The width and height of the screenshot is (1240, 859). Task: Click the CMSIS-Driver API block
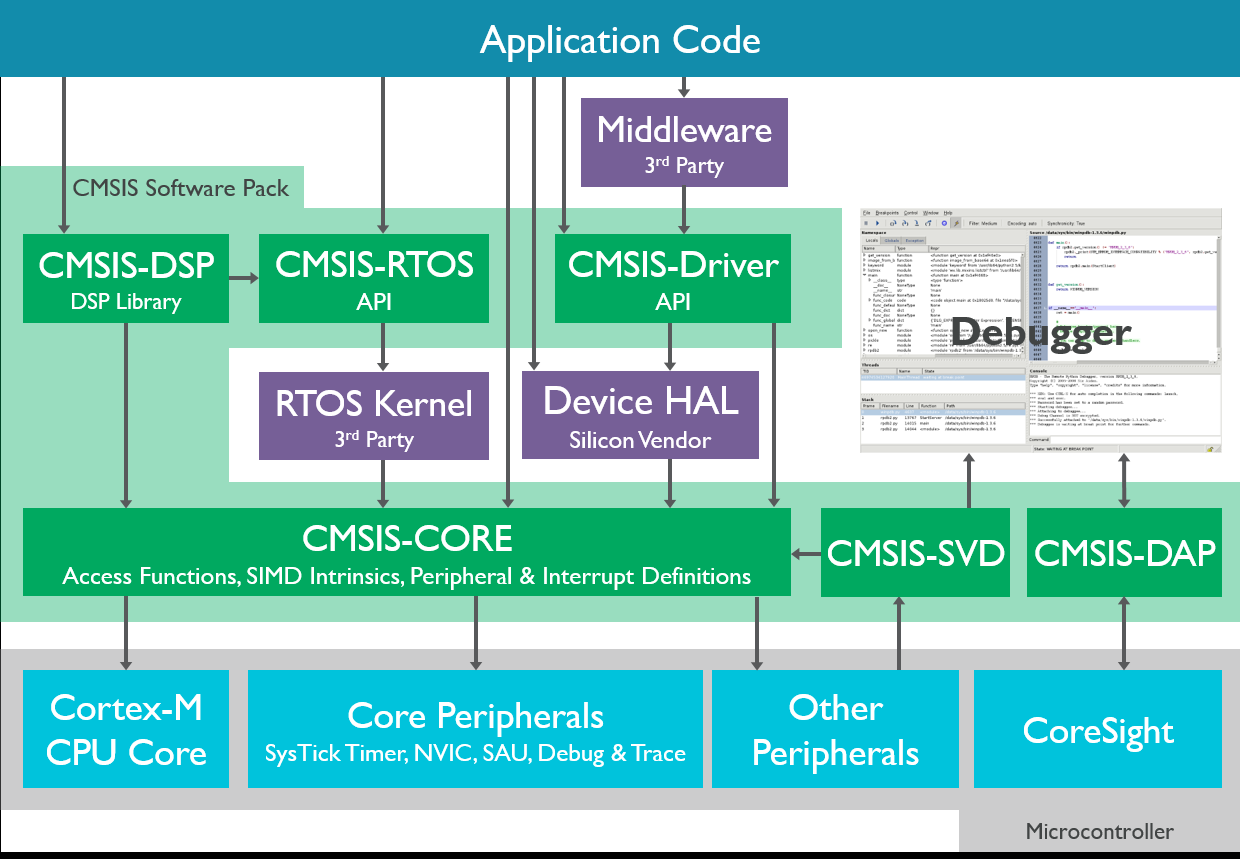pyautogui.click(x=673, y=278)
